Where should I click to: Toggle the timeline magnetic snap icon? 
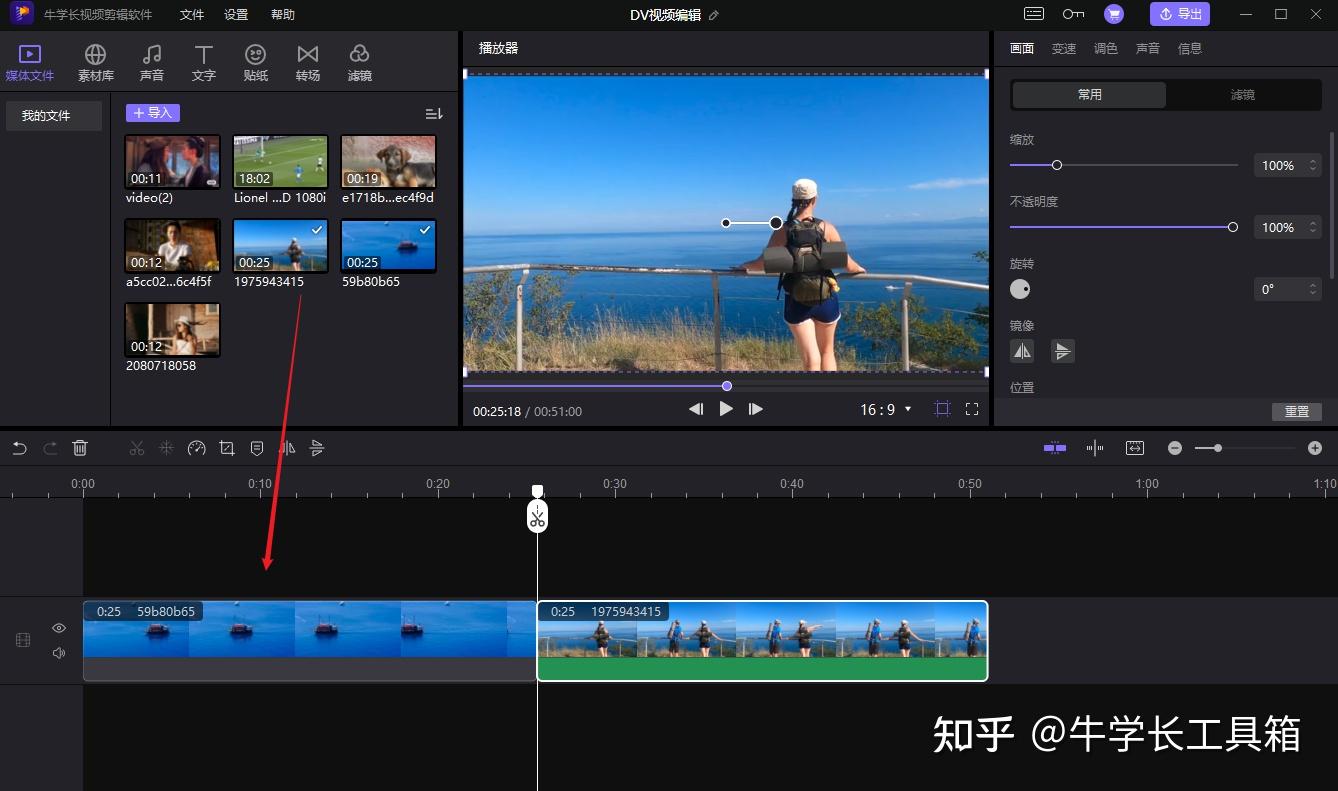1055,448
